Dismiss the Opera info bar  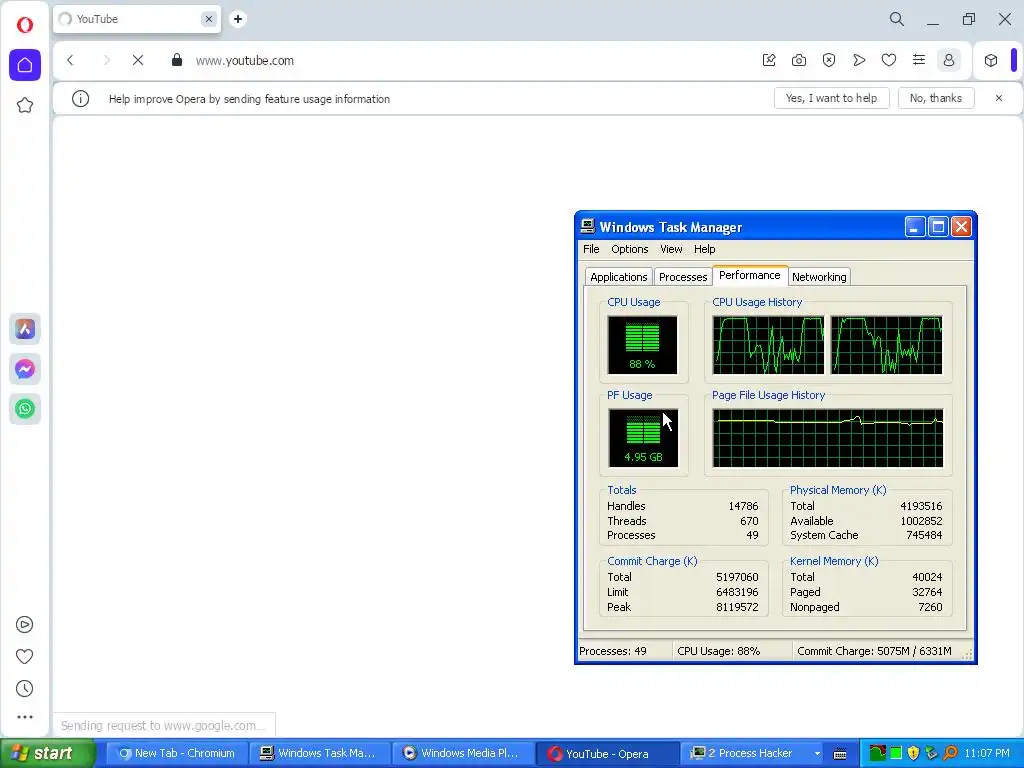coord(999,98)
